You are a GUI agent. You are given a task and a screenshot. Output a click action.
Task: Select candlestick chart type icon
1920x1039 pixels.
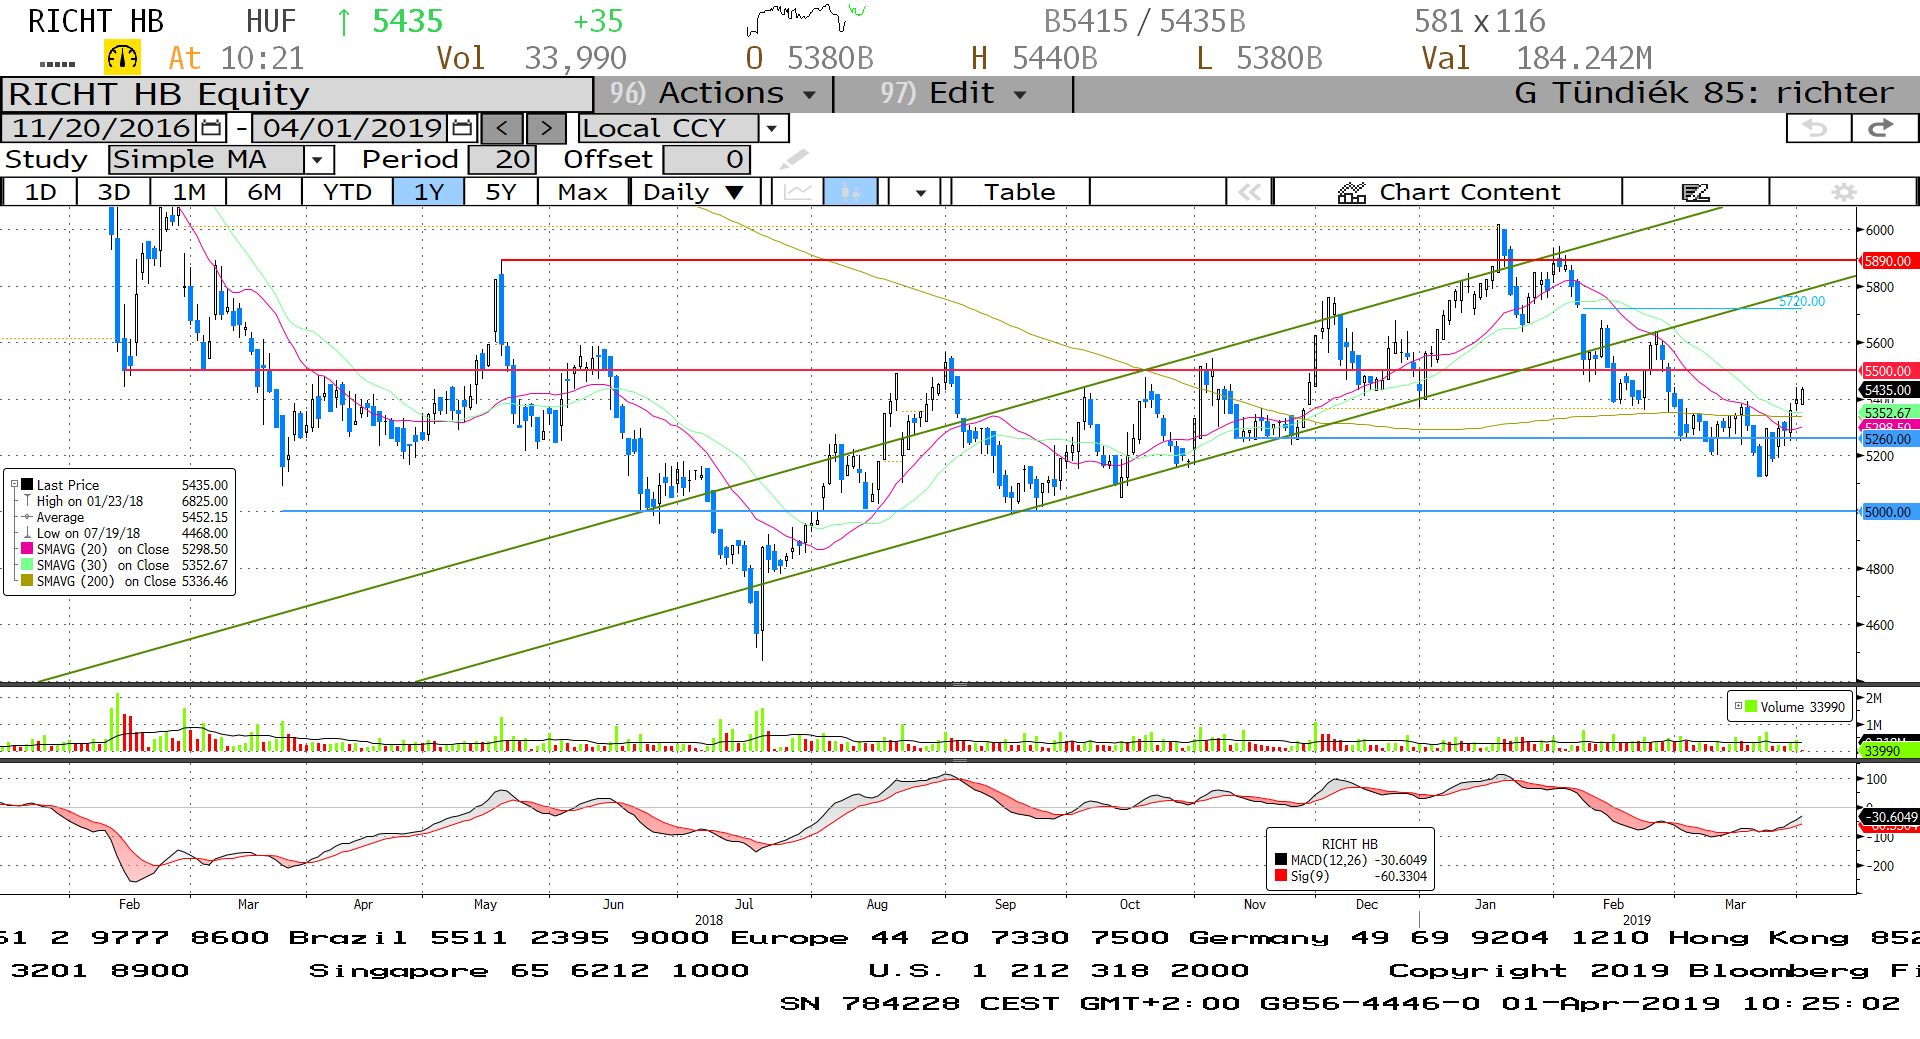tap(851, 192)
